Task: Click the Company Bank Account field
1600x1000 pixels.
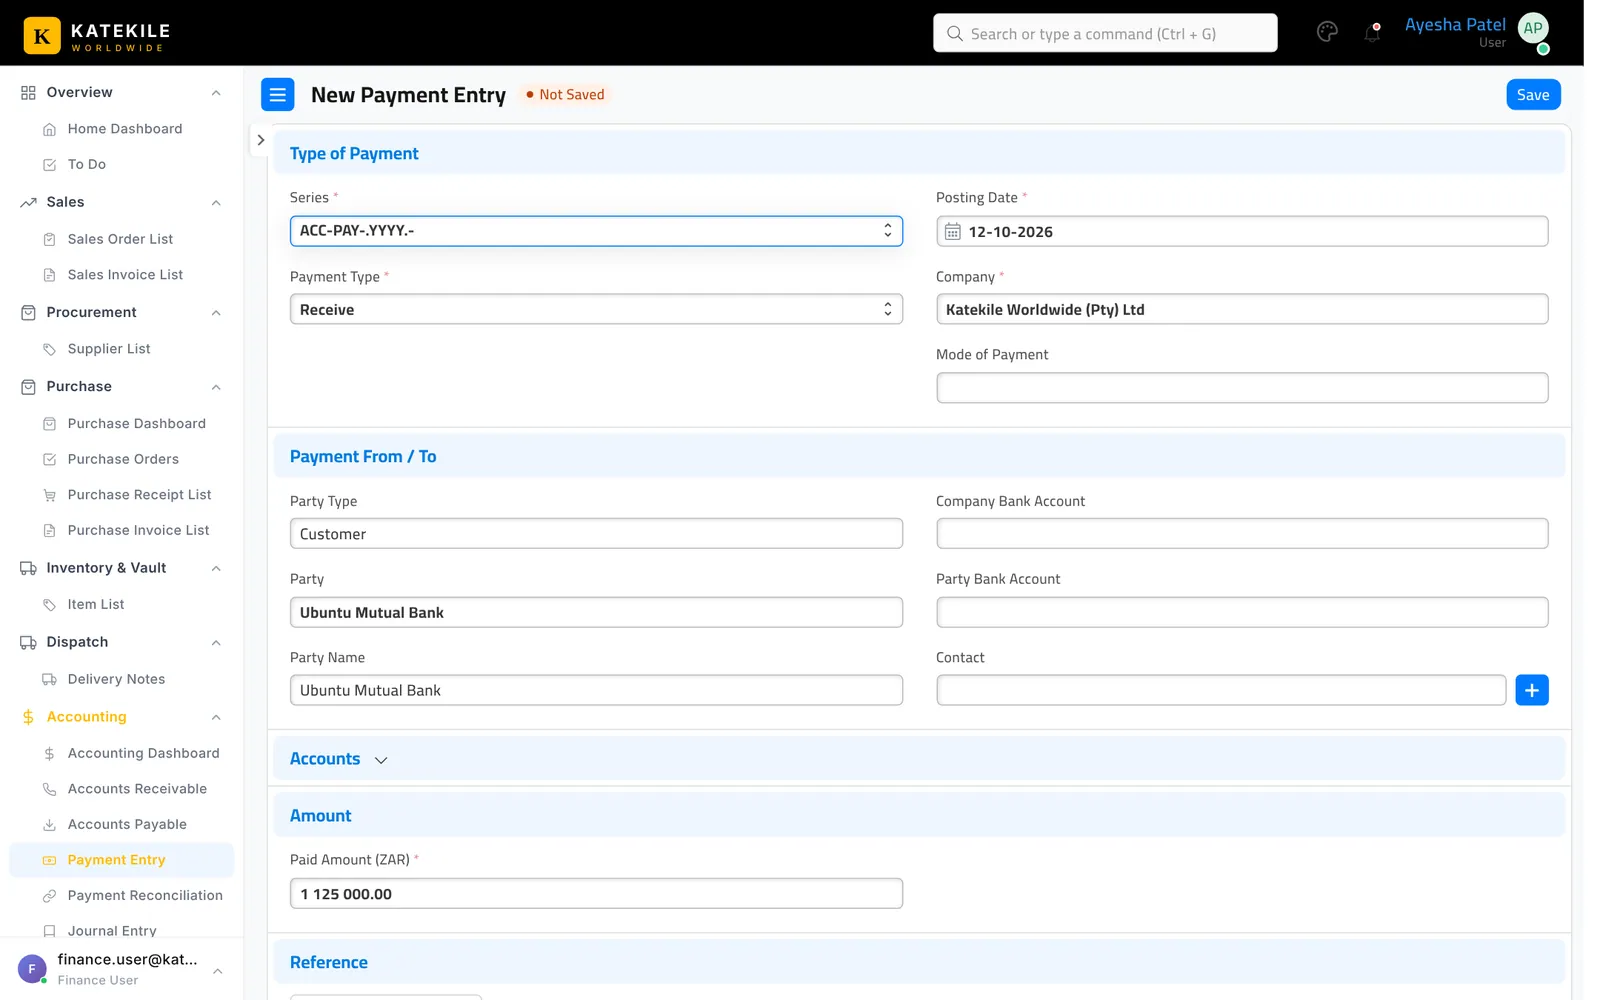Action: click(x=1242, y=533)
